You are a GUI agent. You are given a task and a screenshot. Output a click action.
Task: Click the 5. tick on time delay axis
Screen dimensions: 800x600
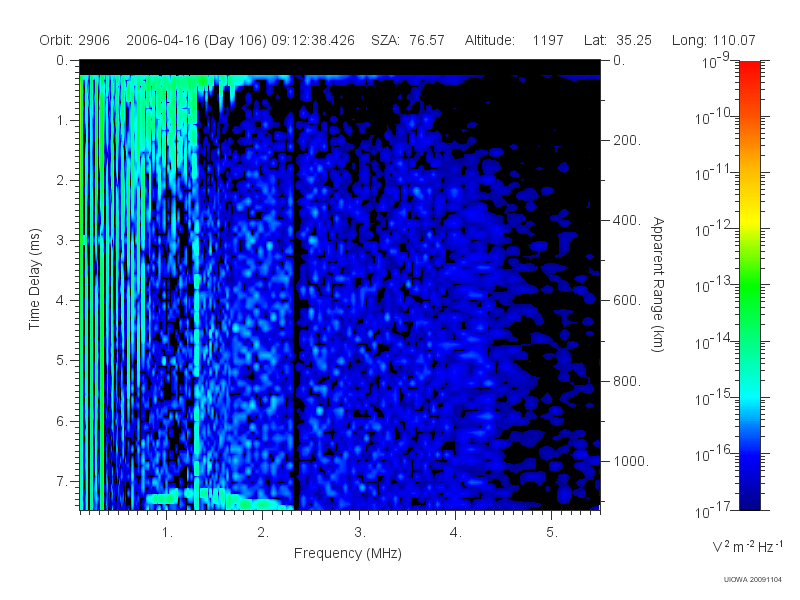62,361
